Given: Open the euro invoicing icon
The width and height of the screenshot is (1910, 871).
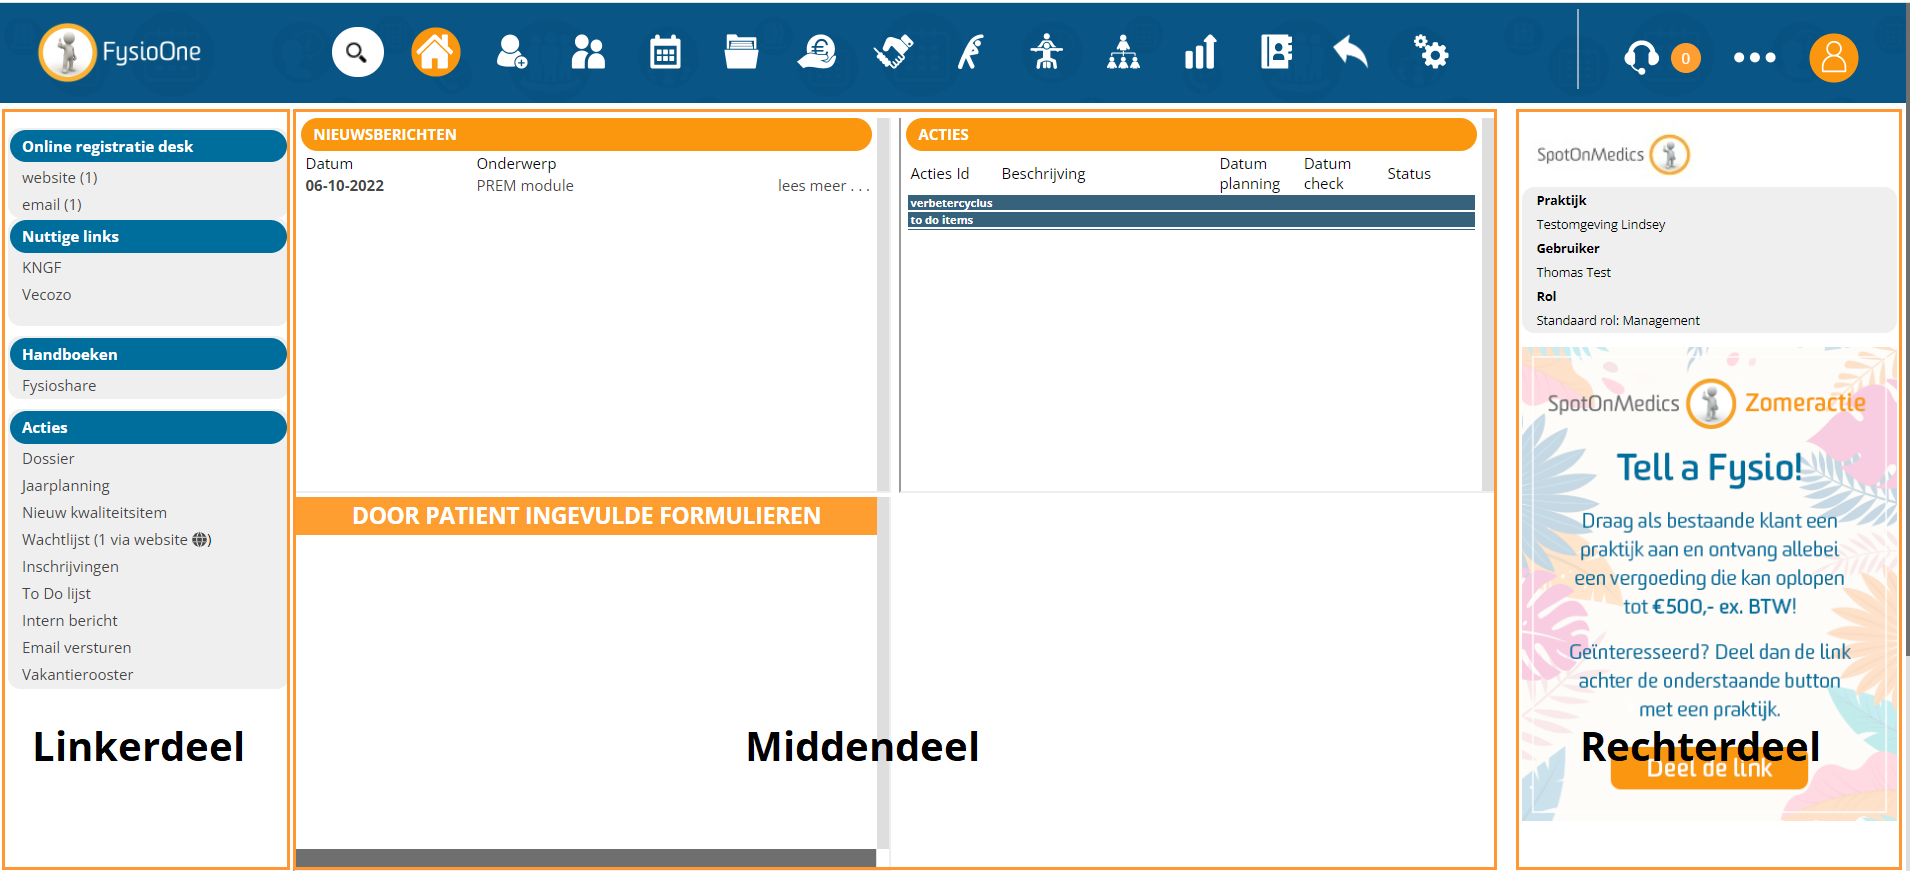Looking at the screenshot, I should [x=817, y=53].
